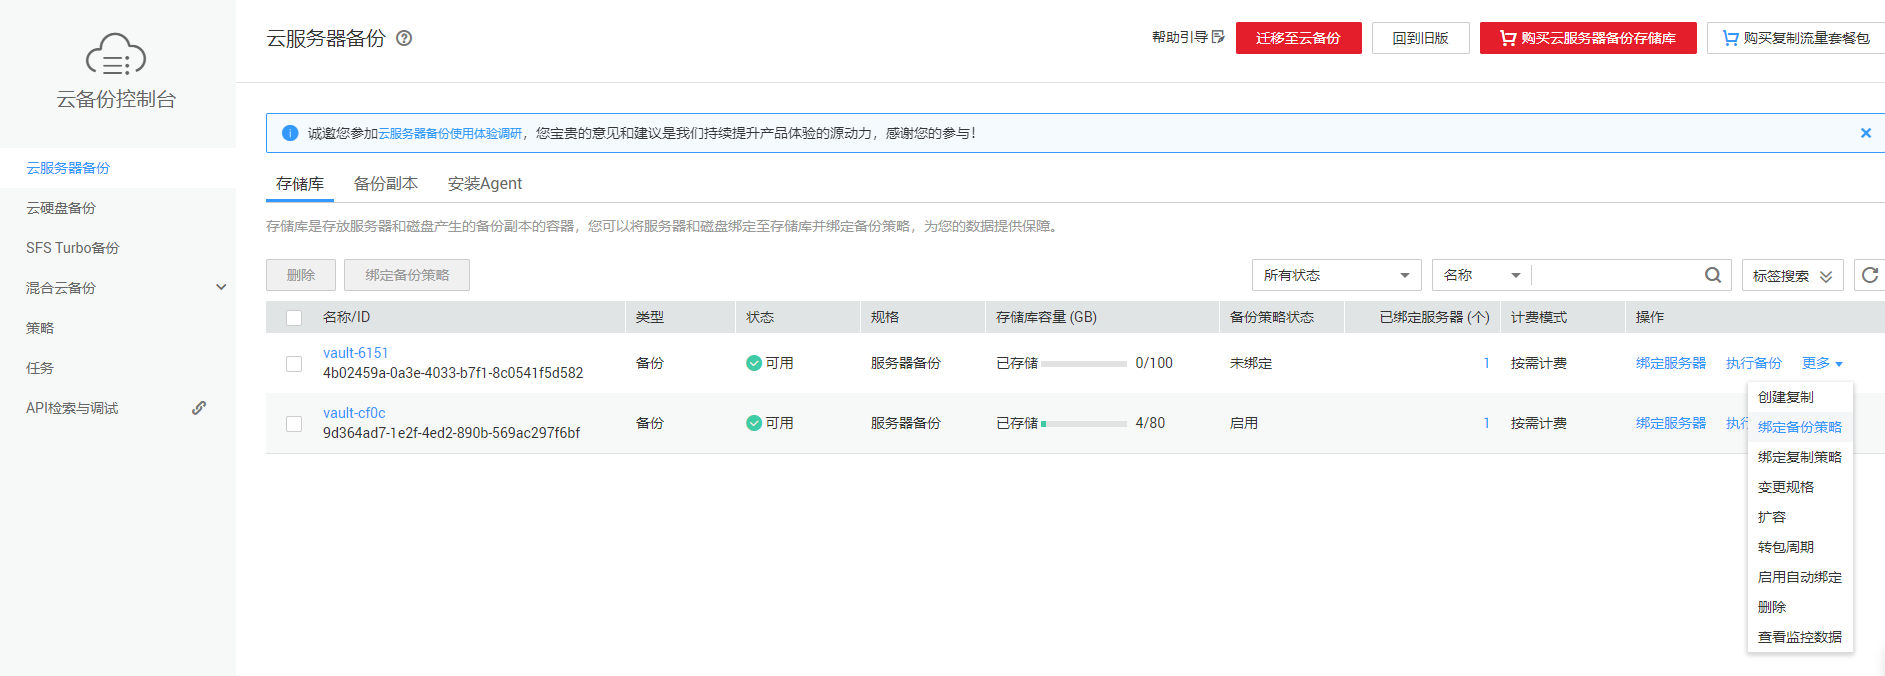This screenshot has width=1885, height=676.
Task: Open the 名称 search field dropdown
Action: [x=1482, y=275]
